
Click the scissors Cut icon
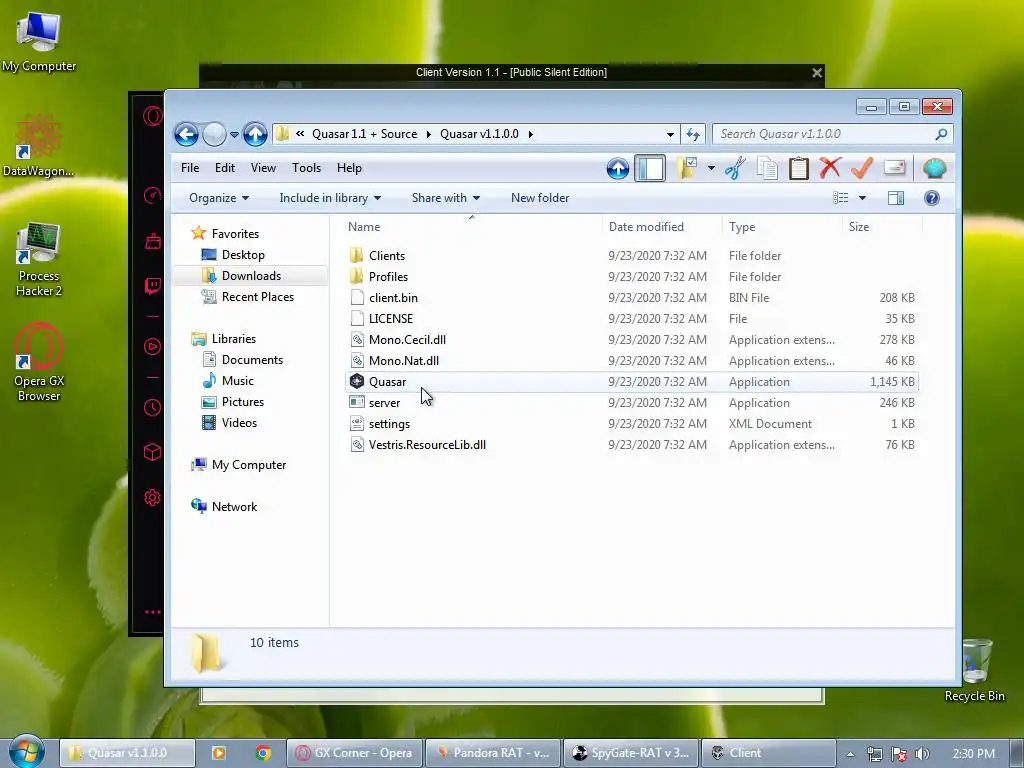(735, 168)
